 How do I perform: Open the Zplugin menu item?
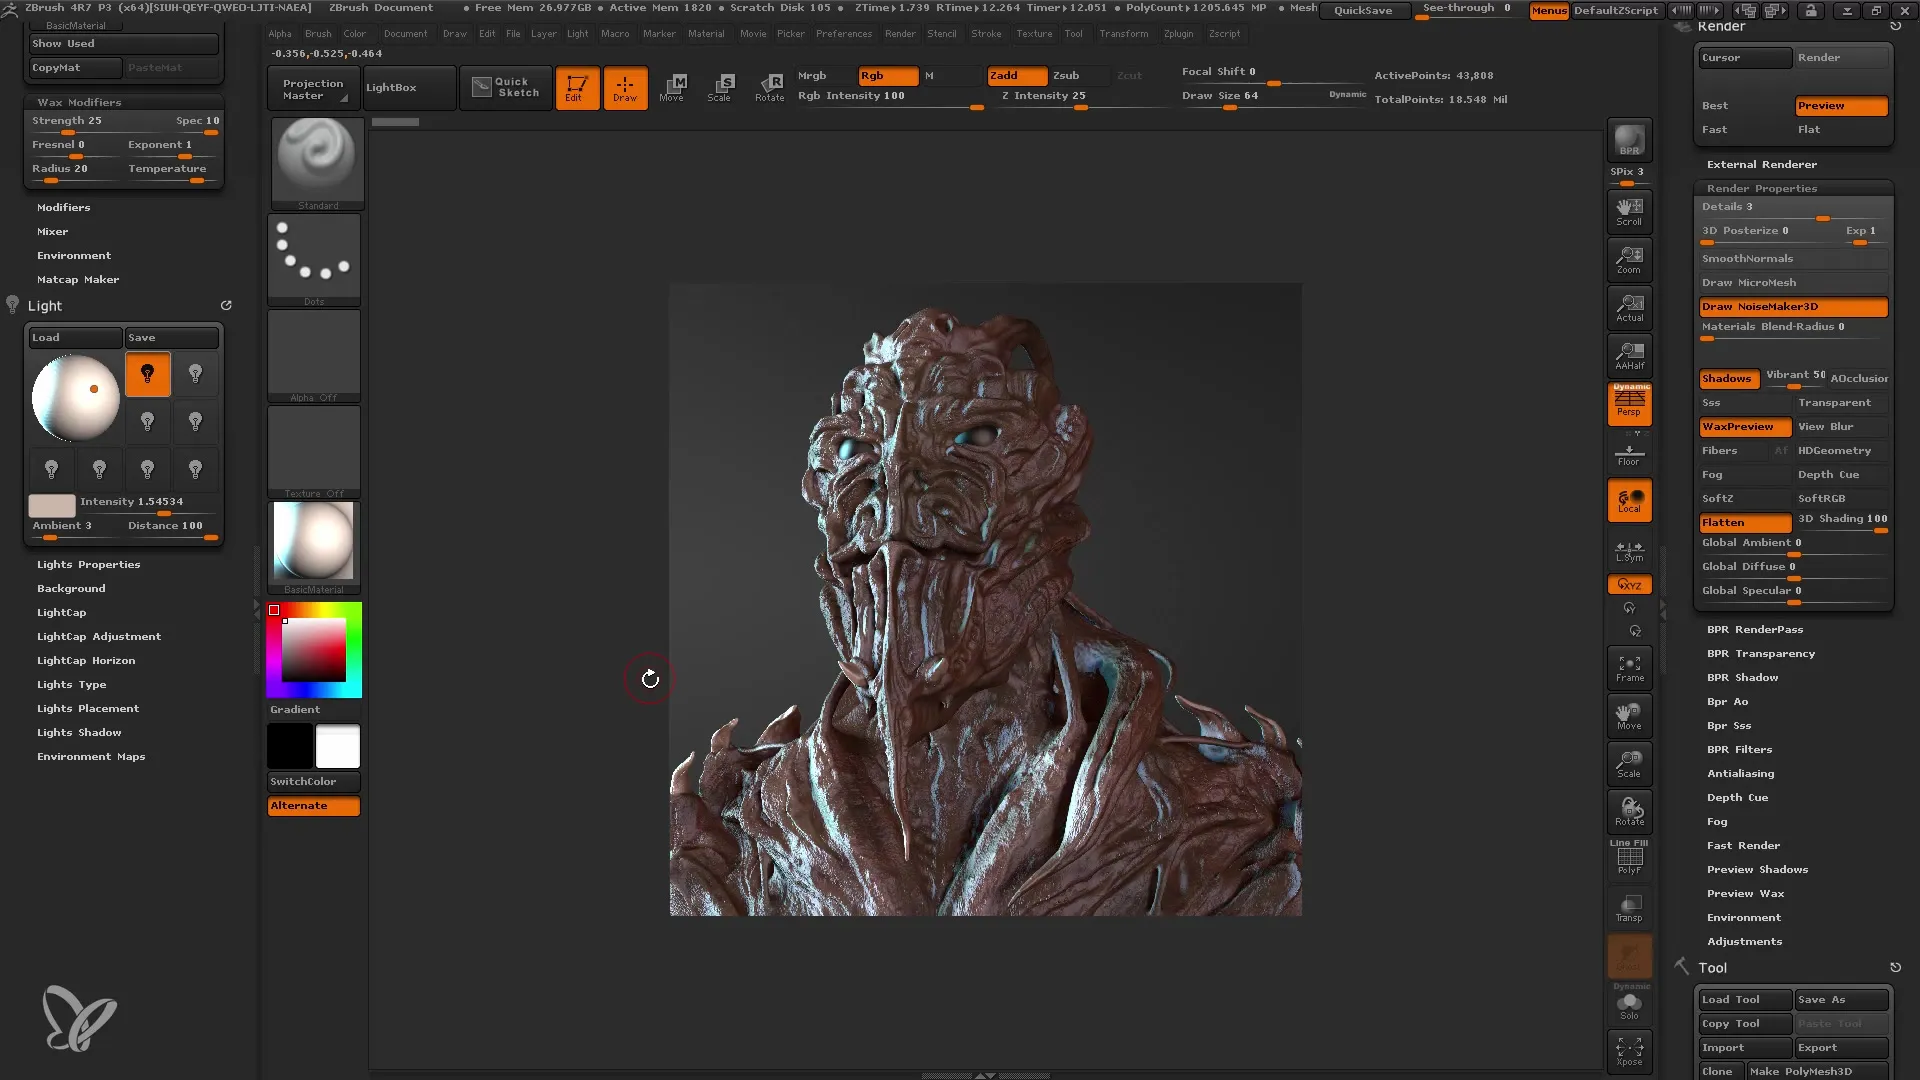[x=1178, y=33]
